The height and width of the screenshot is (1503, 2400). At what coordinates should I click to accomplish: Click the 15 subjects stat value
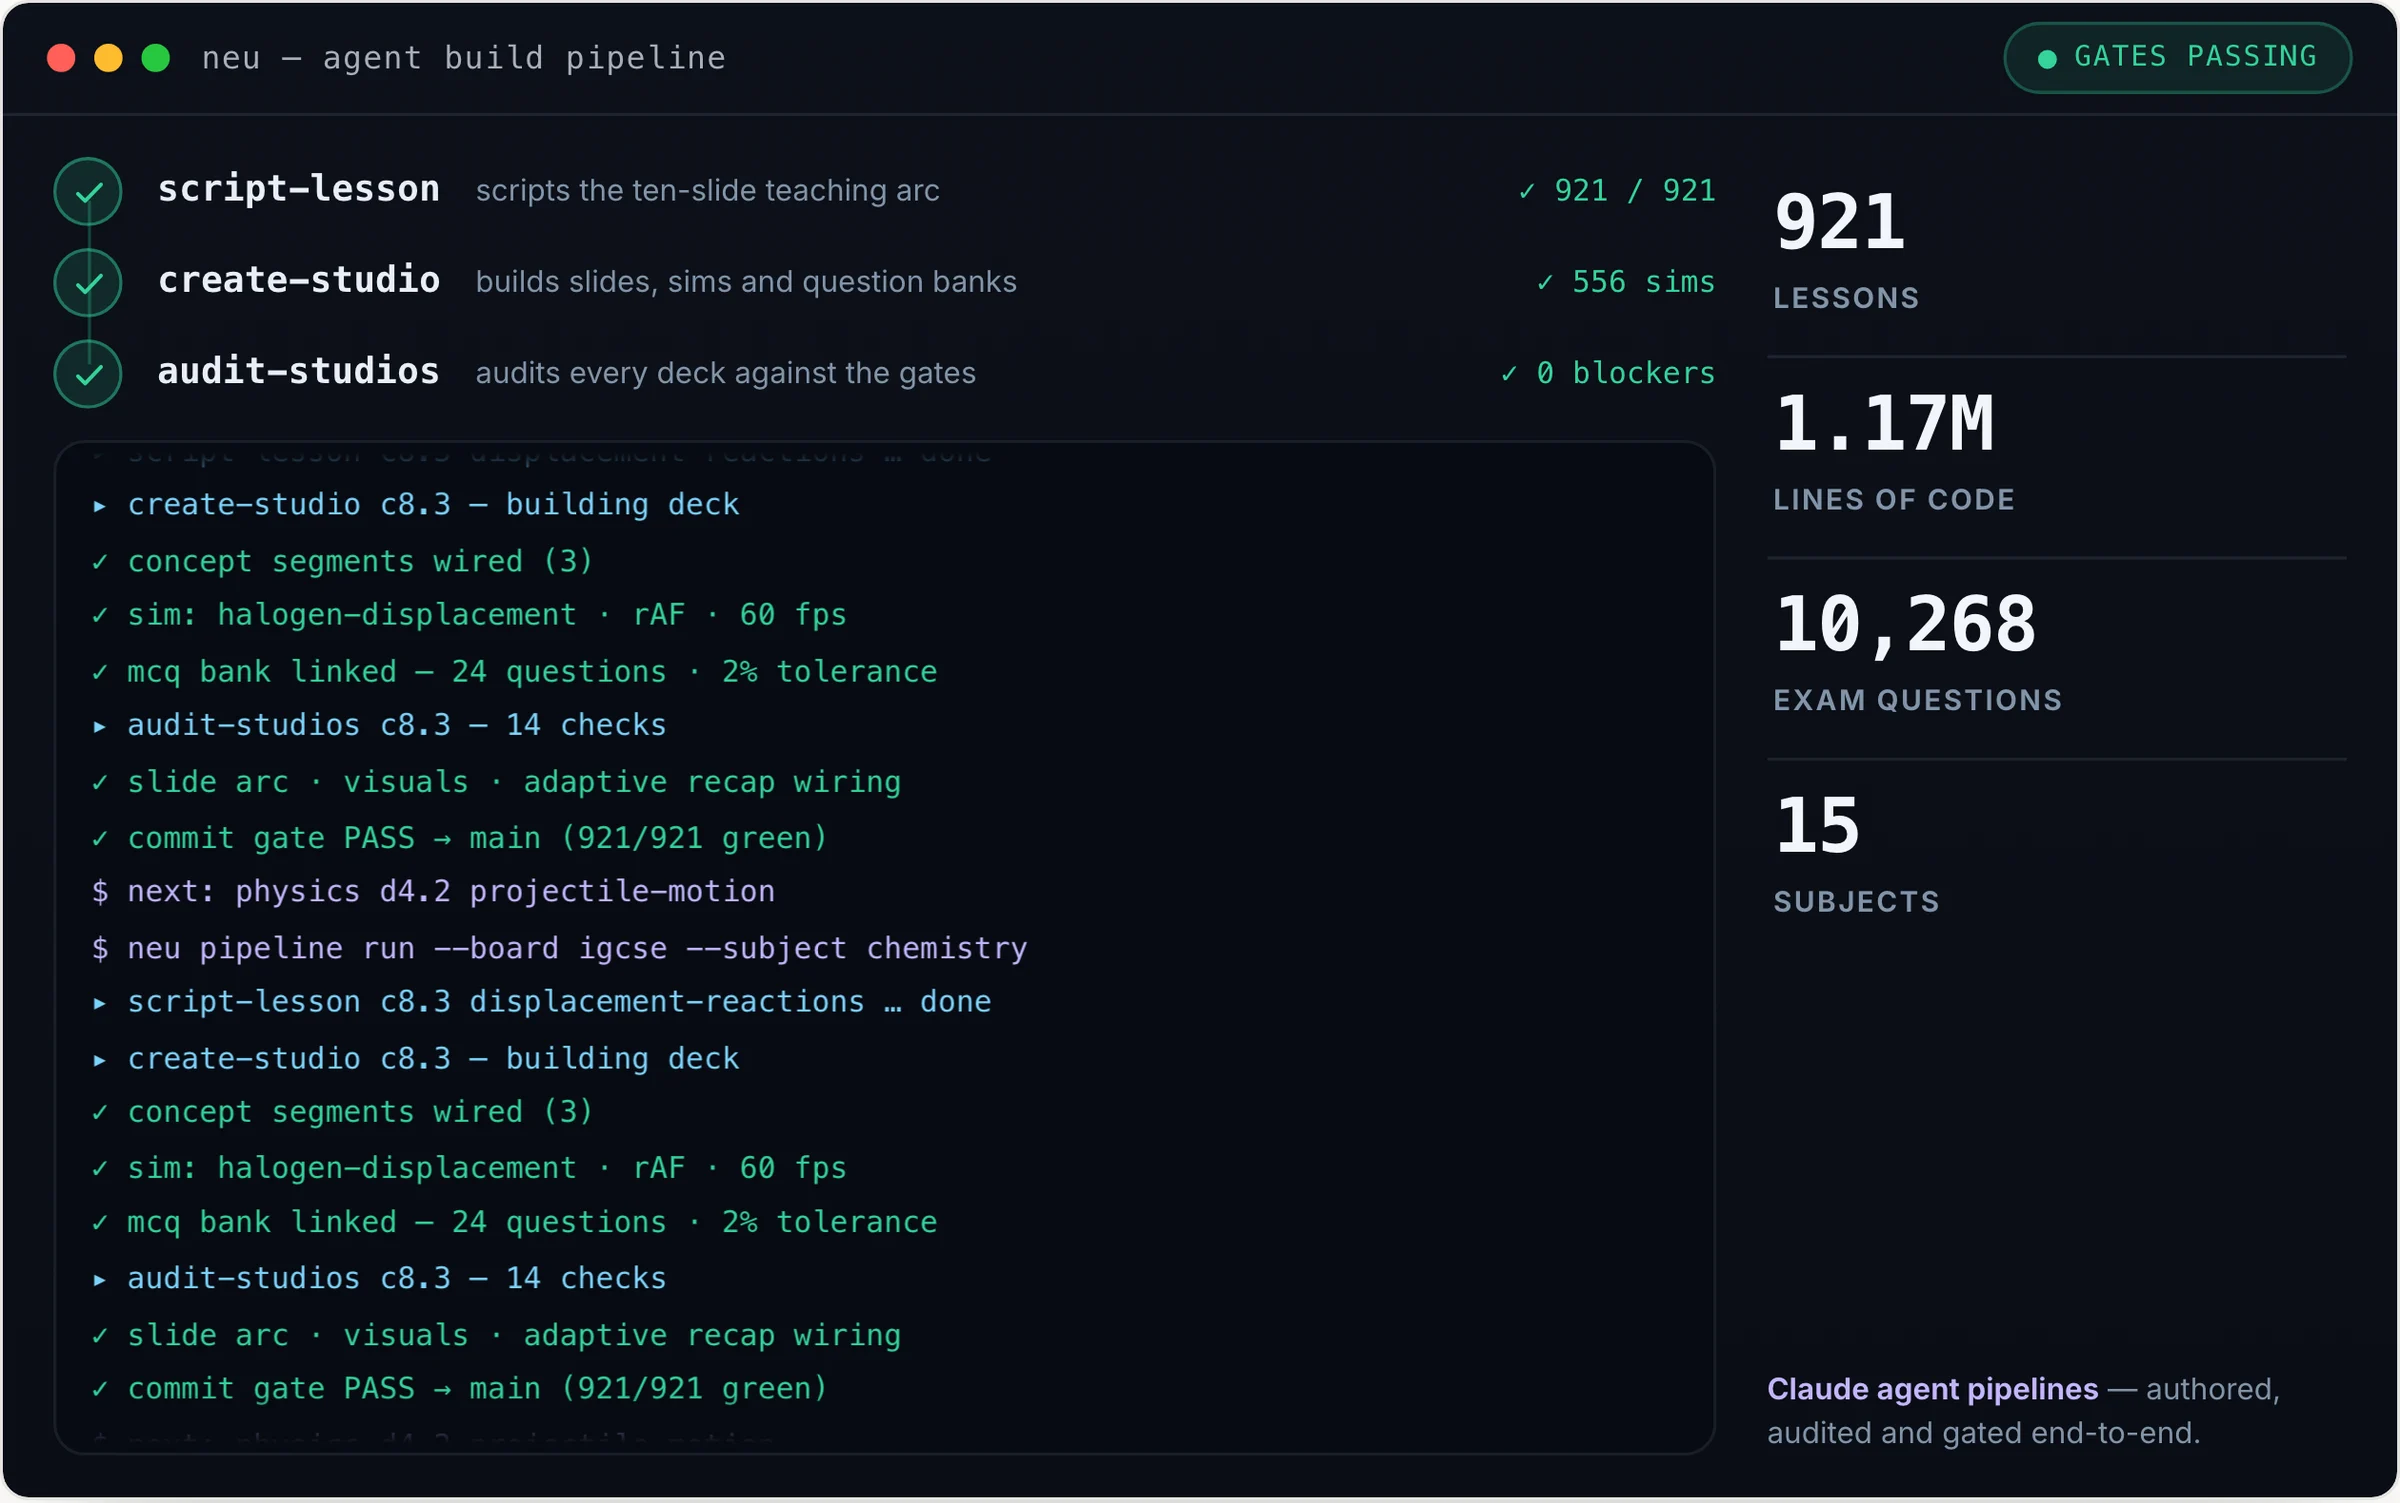(x=1817, y=826)
